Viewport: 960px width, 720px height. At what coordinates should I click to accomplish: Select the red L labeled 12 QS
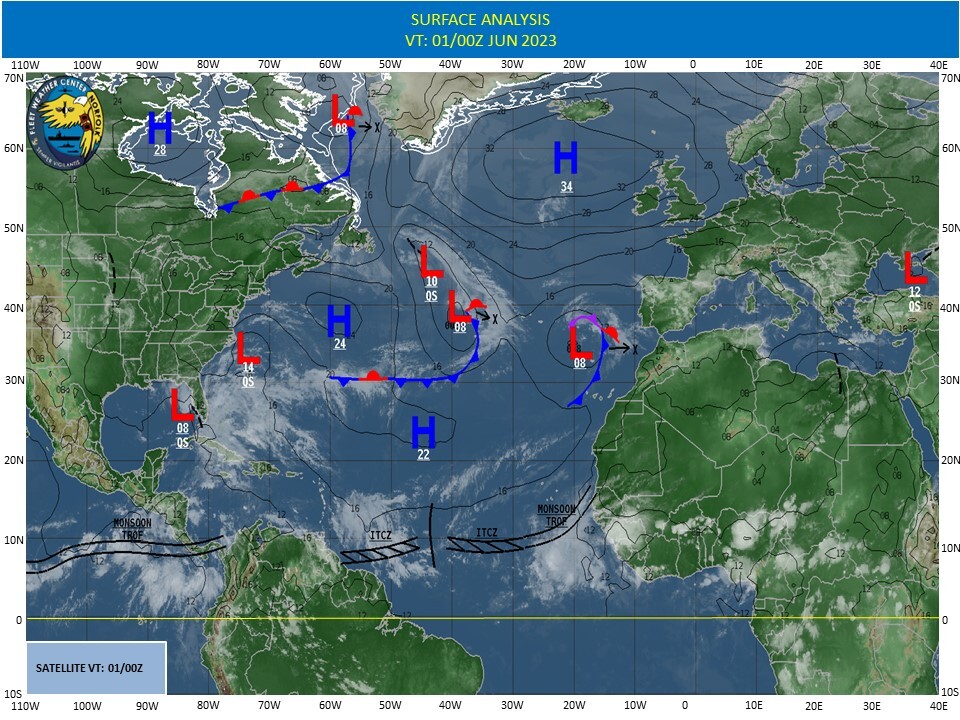click(x=914, y=267)
